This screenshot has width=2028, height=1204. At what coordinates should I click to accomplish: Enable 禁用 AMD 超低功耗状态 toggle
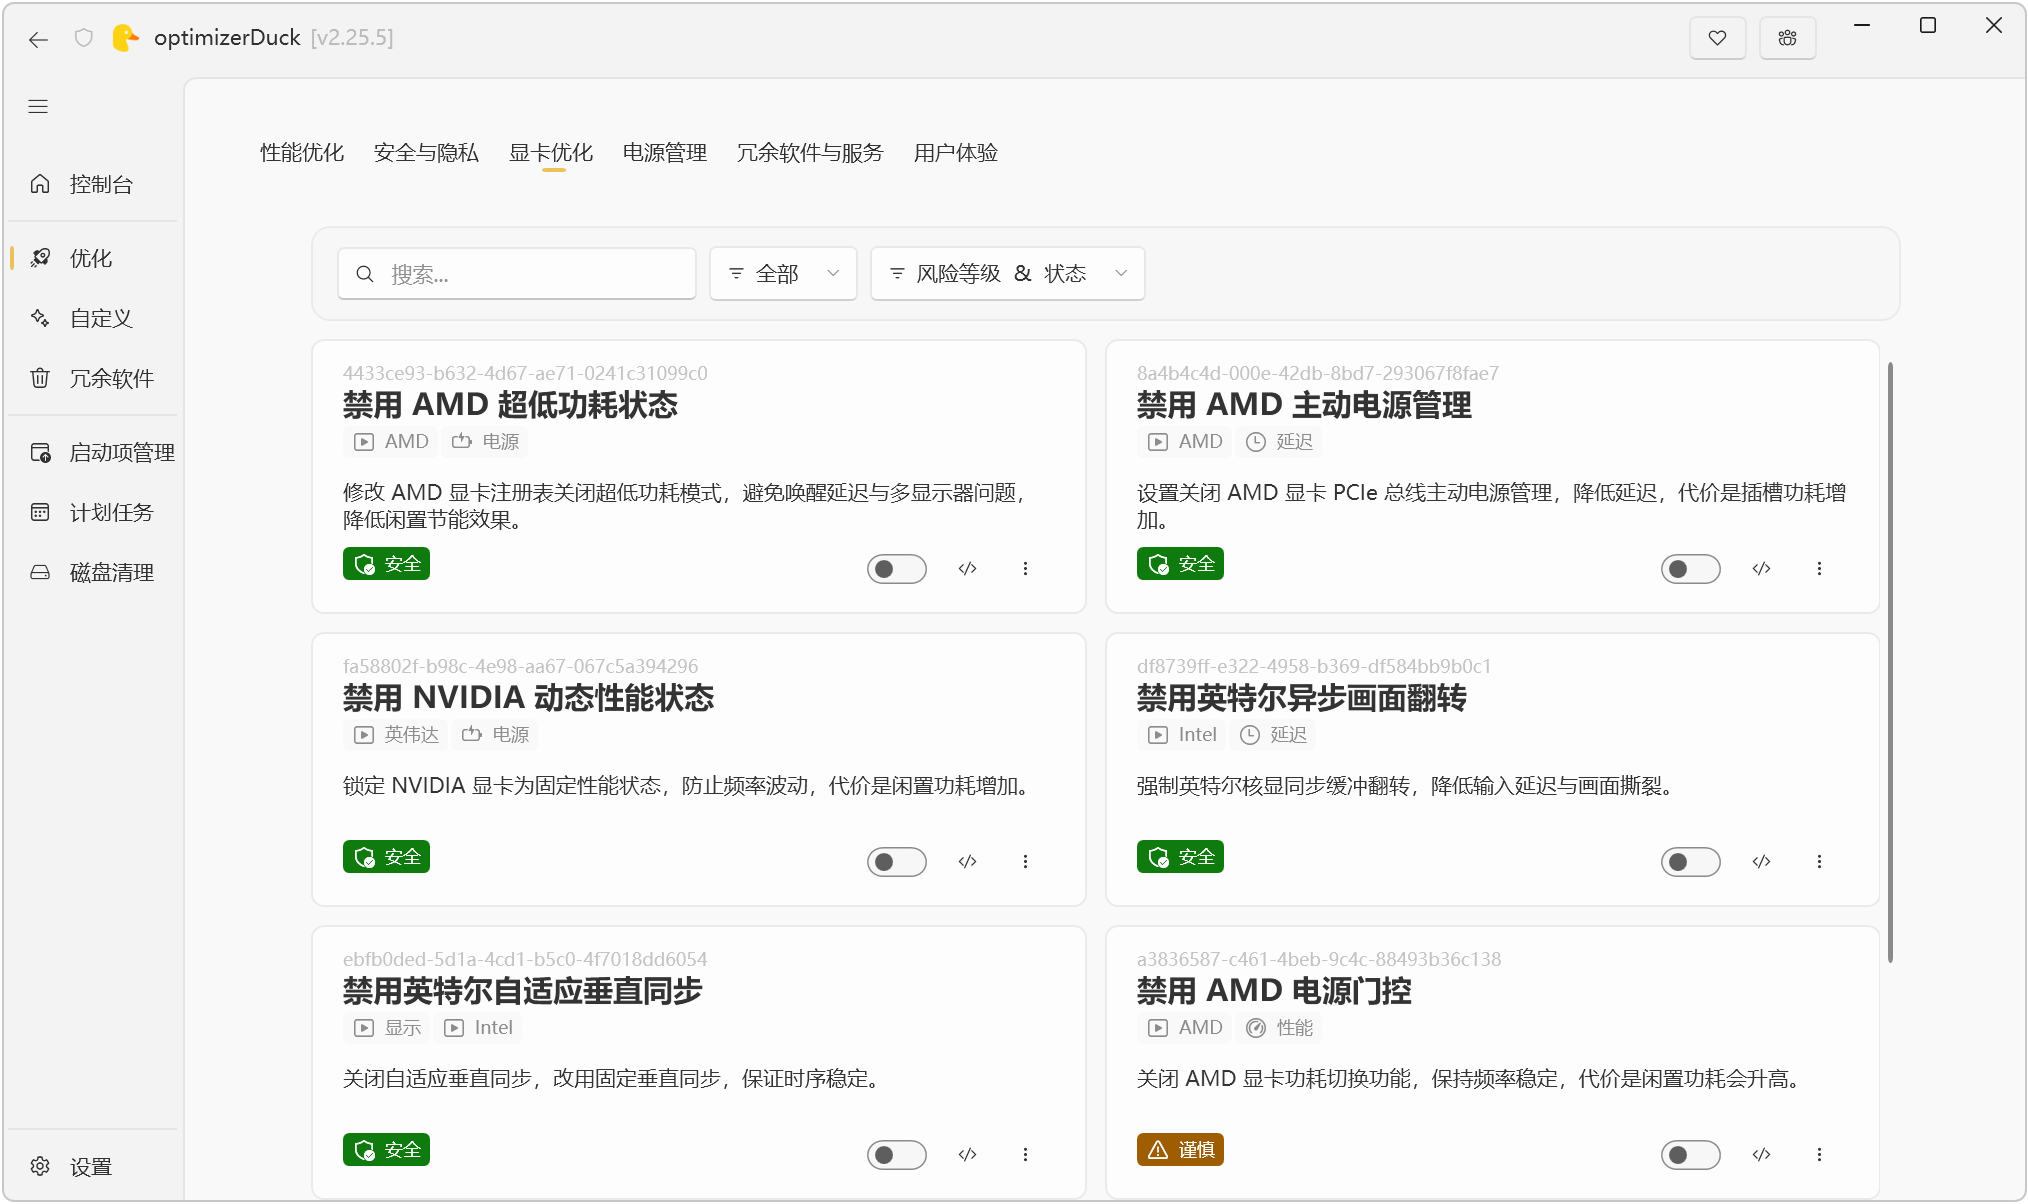(897, 569)
